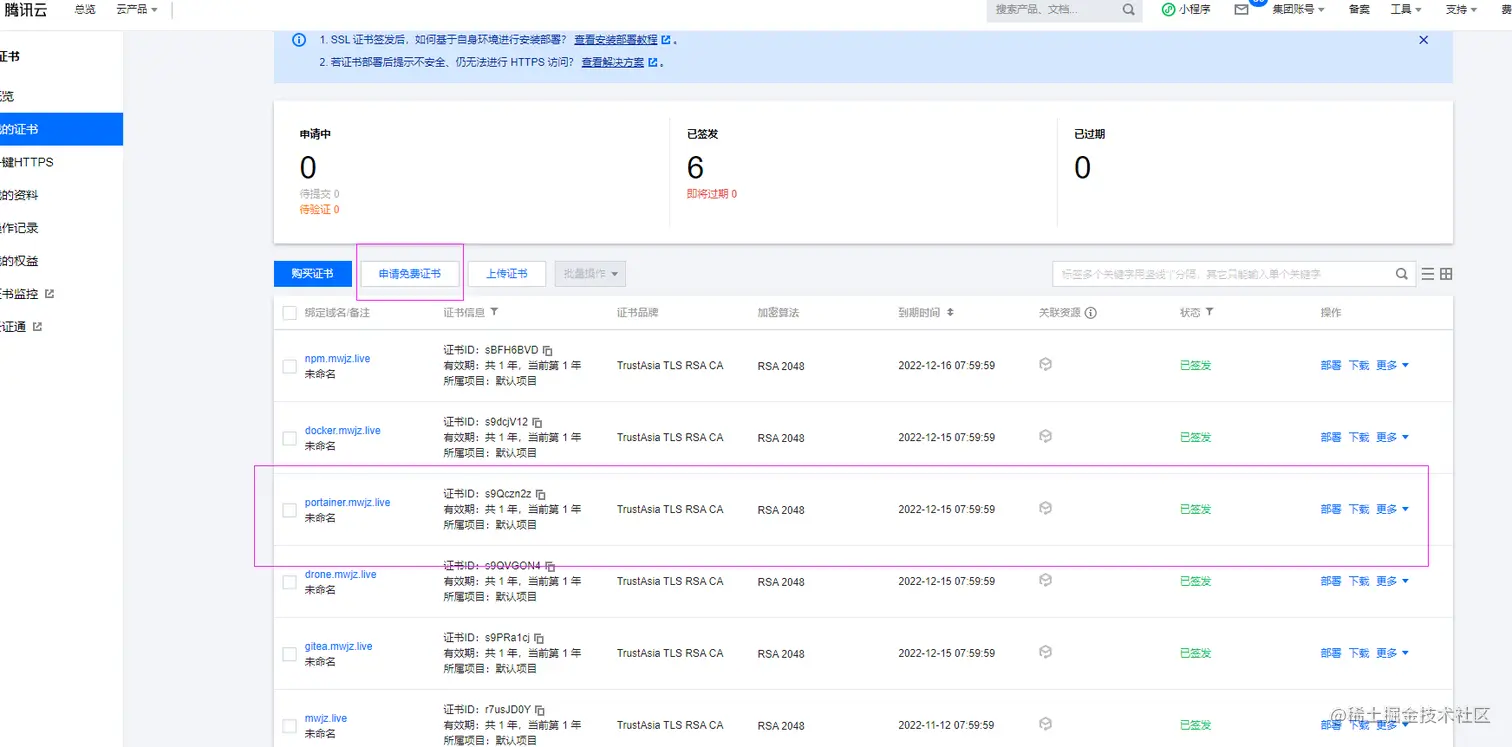Open 操作记录 sidebar item
Screen dimensions: 1512x747
click(x=61, y=228)
